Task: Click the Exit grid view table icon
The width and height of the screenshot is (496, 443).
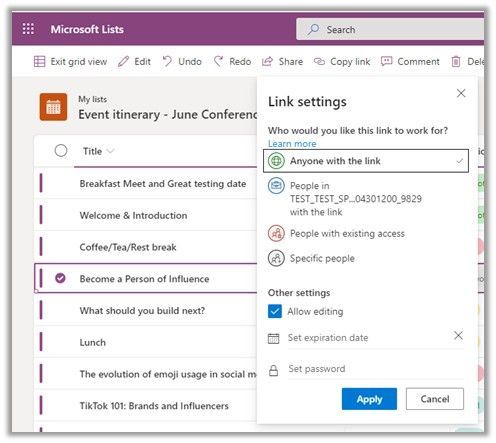Action: (x=39, y=61)
